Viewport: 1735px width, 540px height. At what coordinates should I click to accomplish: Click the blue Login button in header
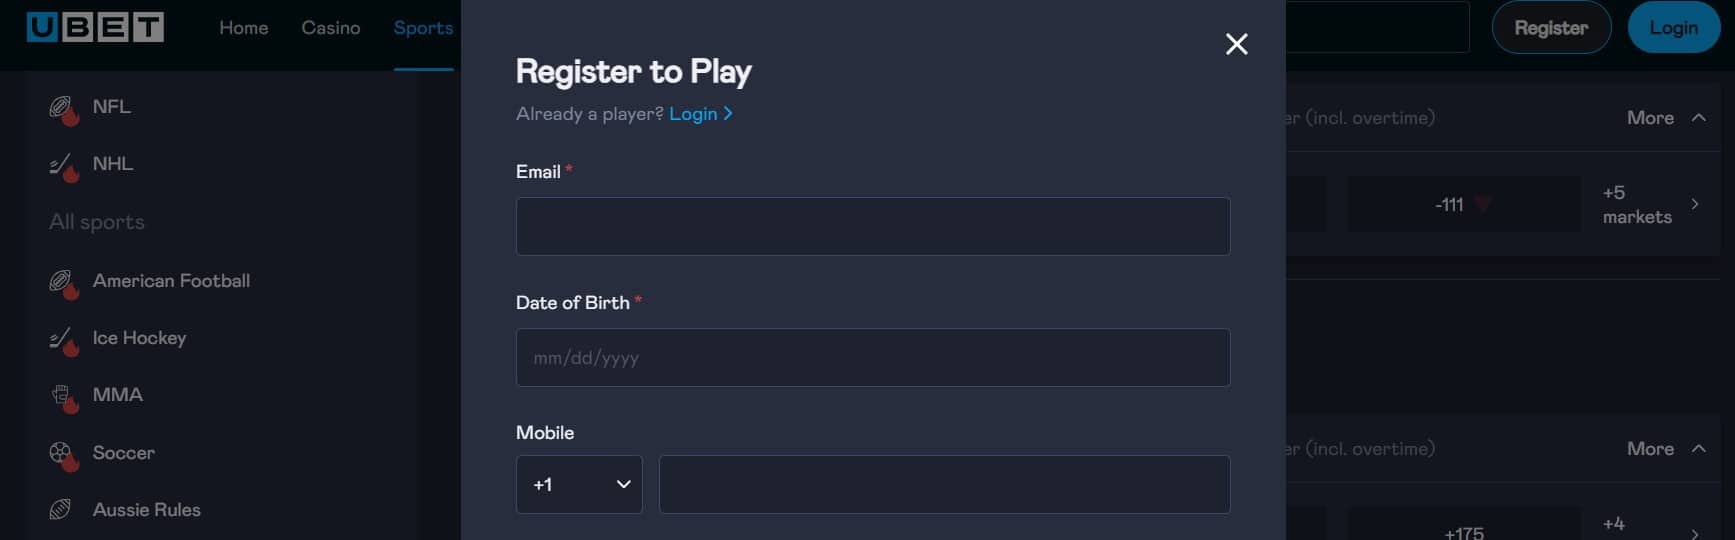point(1674,28)
